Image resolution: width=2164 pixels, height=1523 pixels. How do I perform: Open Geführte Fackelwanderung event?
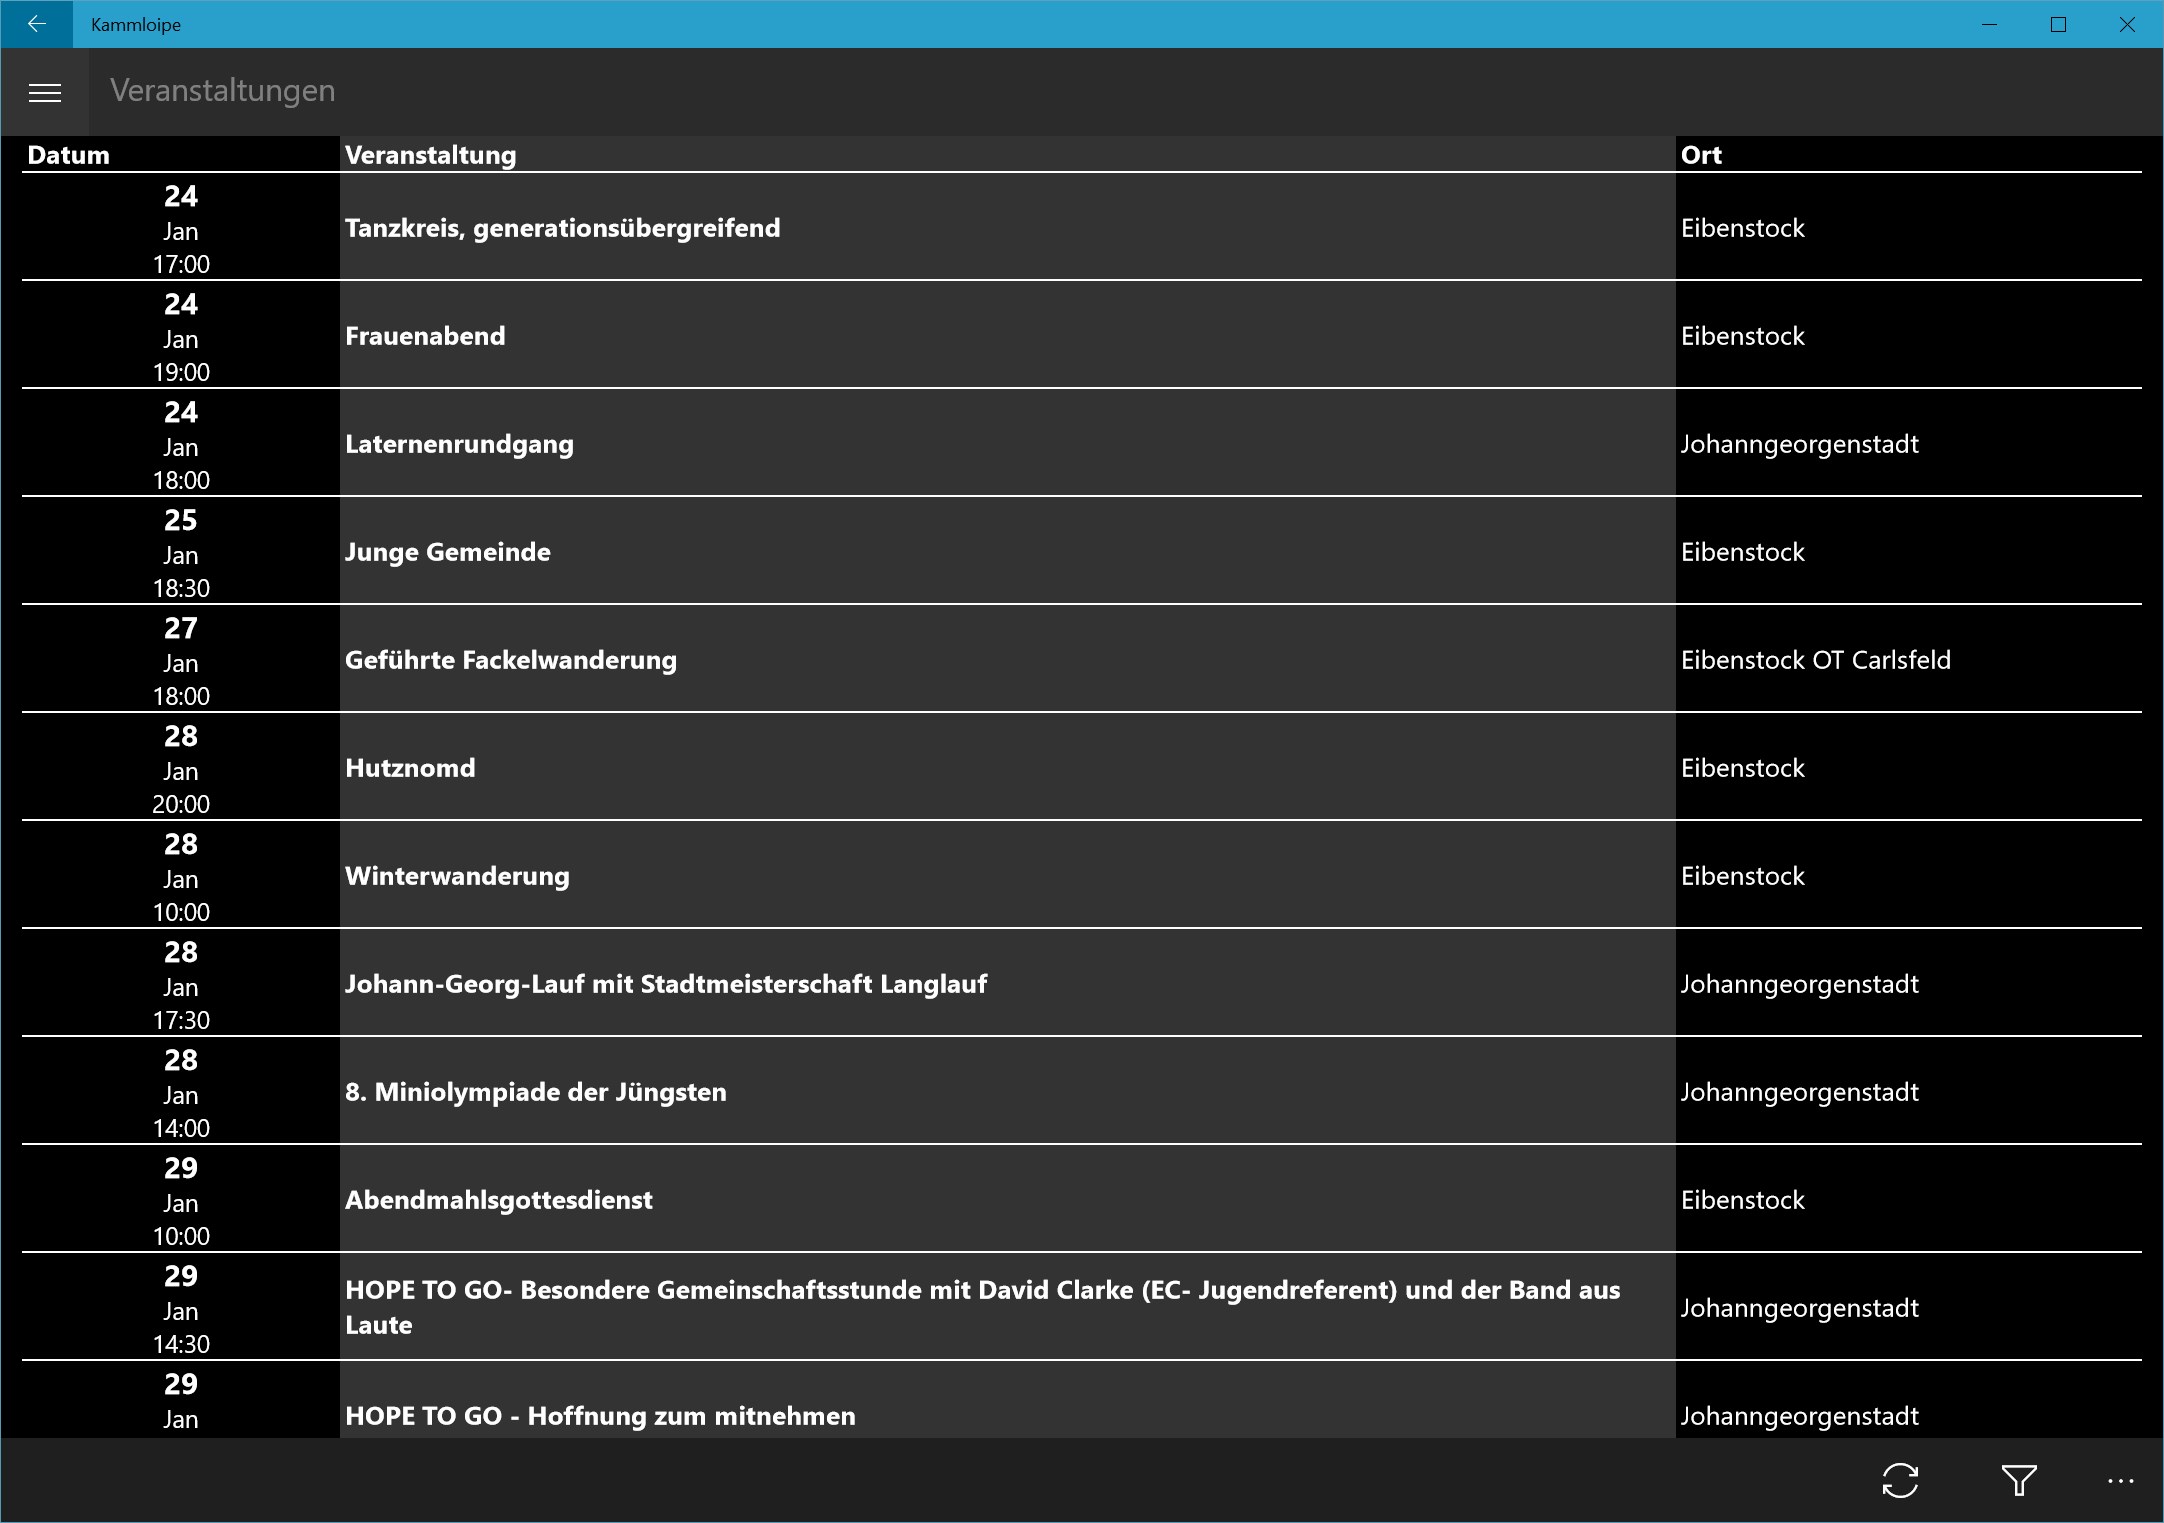tap(510, 660)
